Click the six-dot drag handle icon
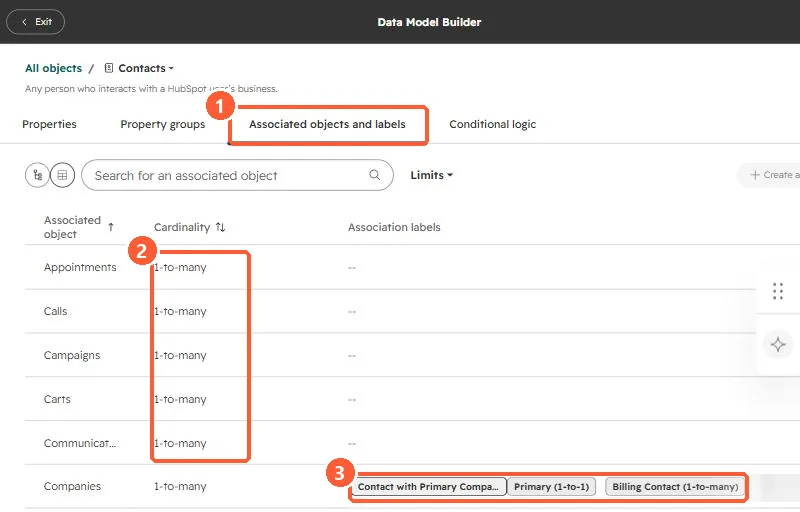 (778, 291)
